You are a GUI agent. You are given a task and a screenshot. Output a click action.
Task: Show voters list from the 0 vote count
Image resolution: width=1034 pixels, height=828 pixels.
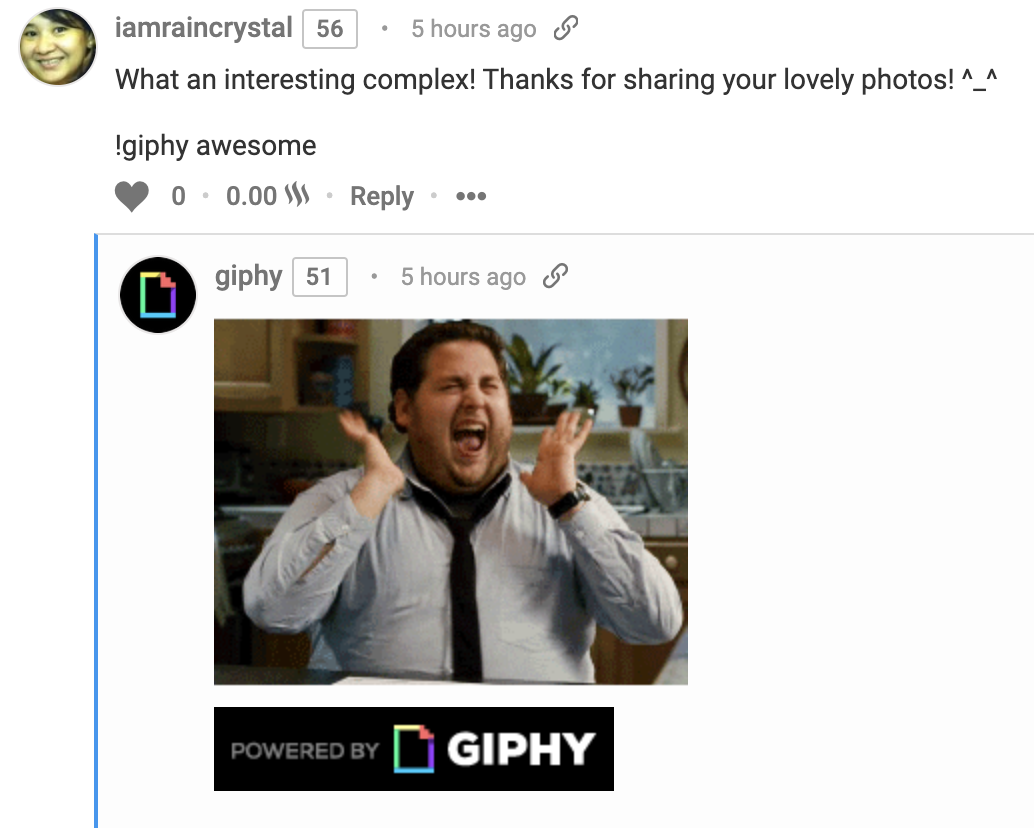click(178, 196)
